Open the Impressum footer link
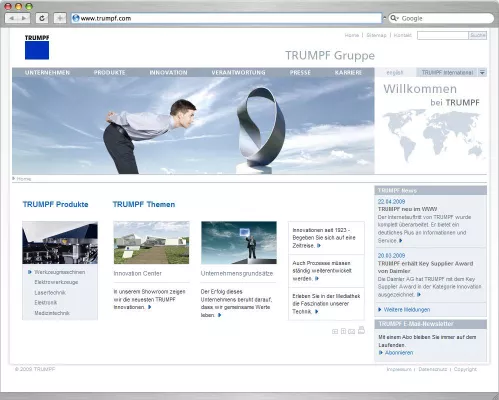This screenshot has width=499, height=400. coord(399,369)
